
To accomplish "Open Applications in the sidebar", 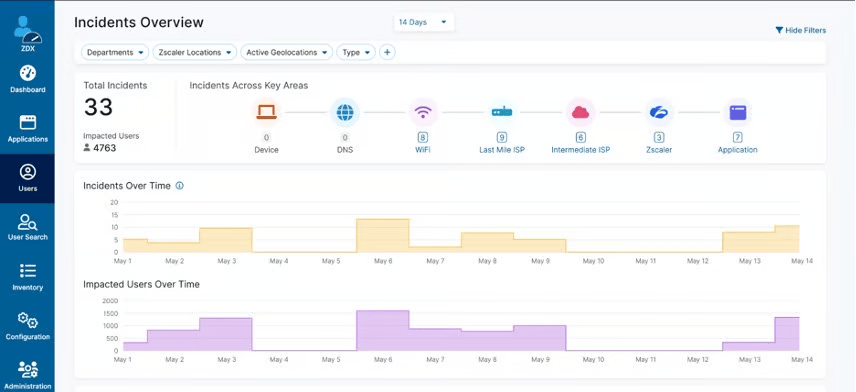I will [x=27, y=129].
